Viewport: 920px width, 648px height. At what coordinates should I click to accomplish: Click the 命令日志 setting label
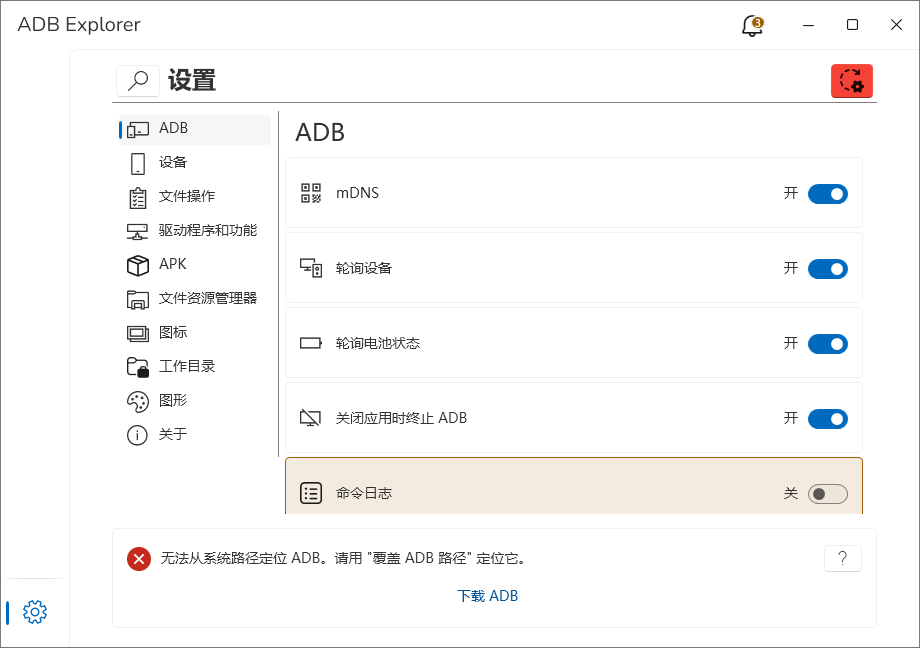[364, 493]
